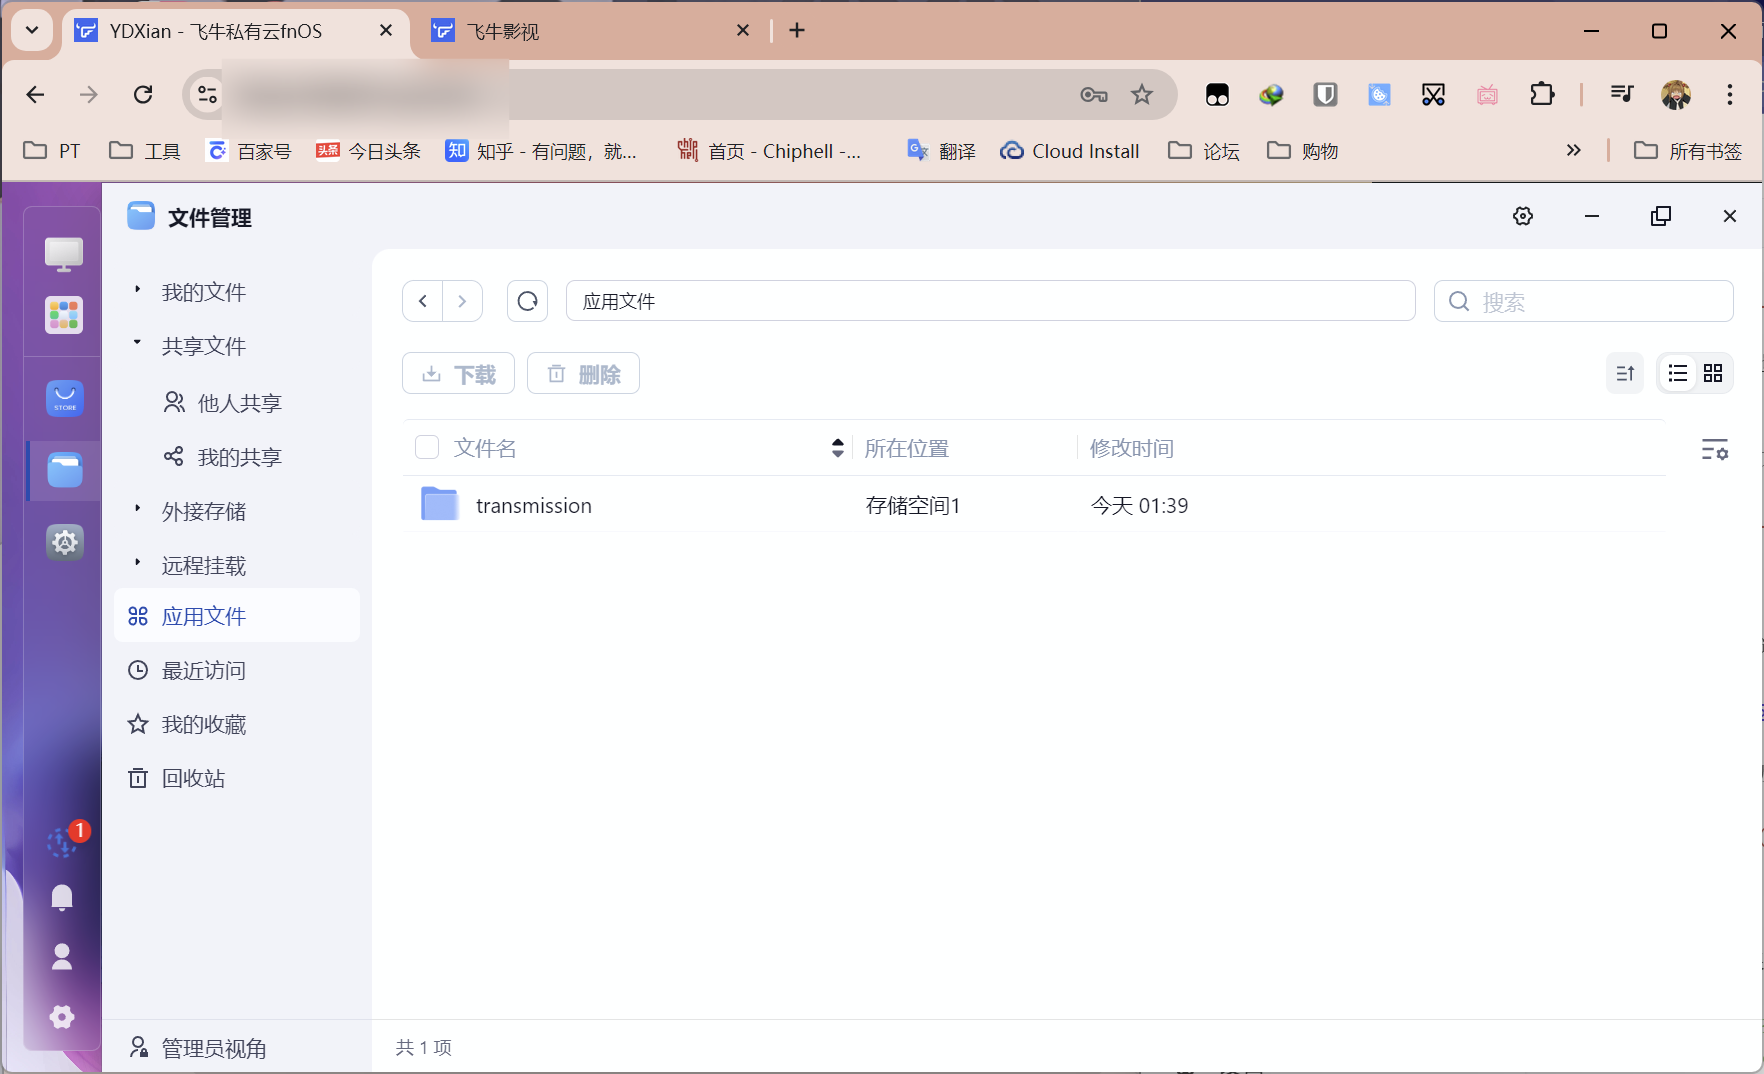Tick the select-all checkbox in header

(427, 447)
